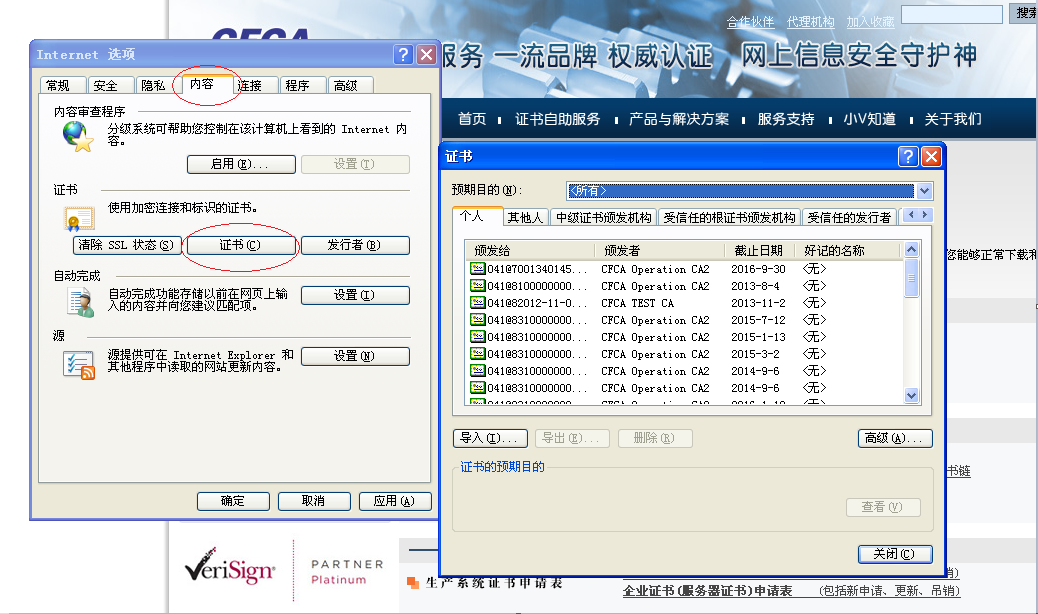The image size is (1038, 614).
Task: Select the certificate icon of CFCA TEST CA row
Action: [477, 303]
